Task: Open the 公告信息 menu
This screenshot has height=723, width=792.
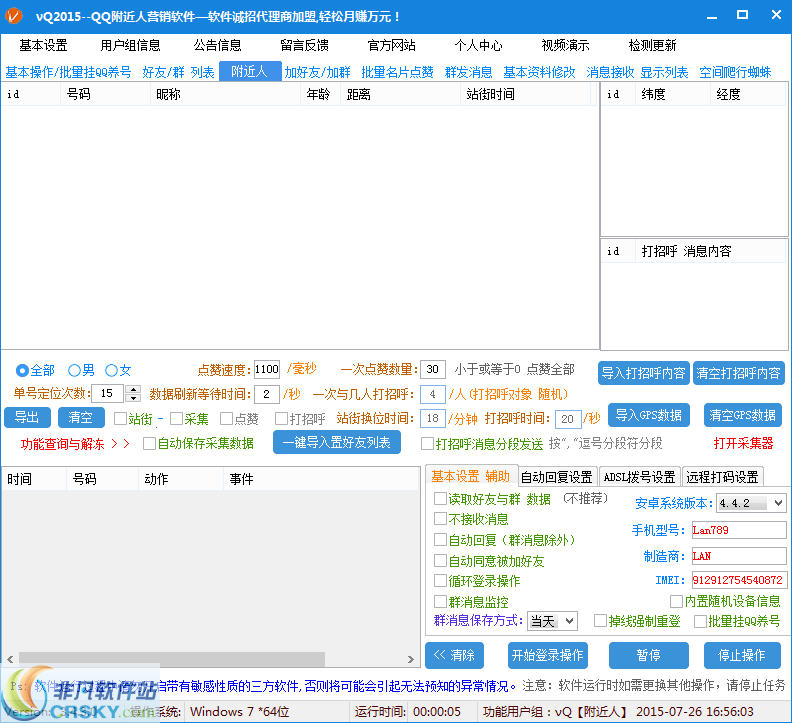Action: pyautogui.click(x=218, y=45)
